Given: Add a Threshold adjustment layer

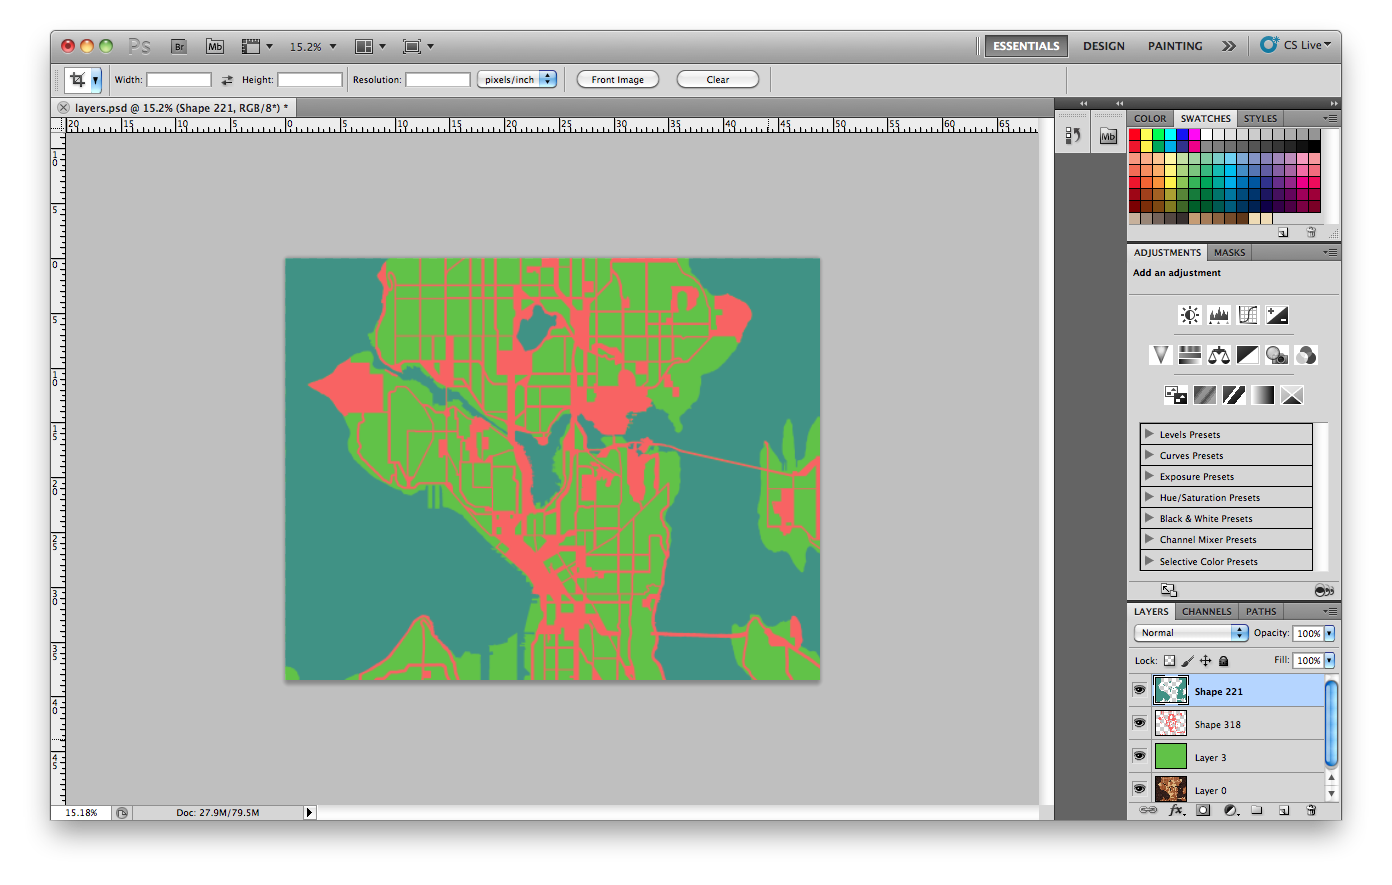Looking at the screenshot, I should 1233,395.
